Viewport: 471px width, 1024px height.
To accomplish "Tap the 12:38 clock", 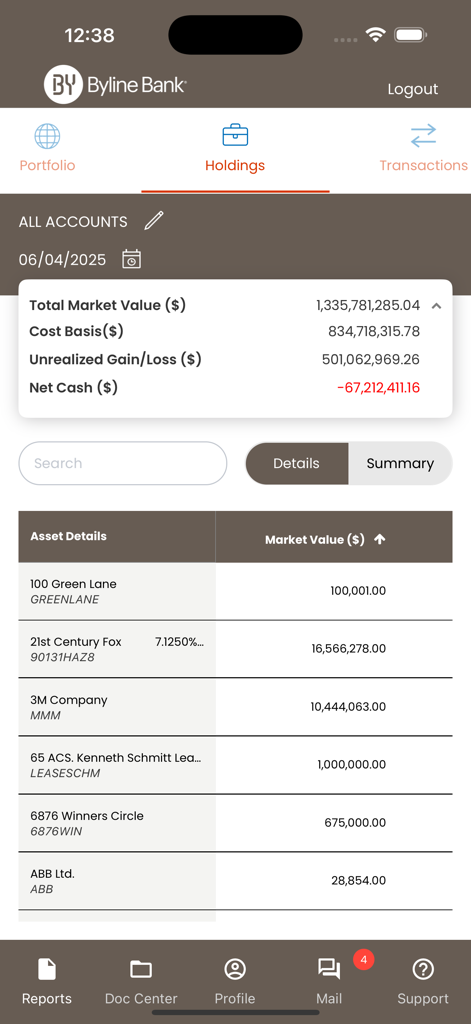I will pyautogui.click(x=89, y=35).
